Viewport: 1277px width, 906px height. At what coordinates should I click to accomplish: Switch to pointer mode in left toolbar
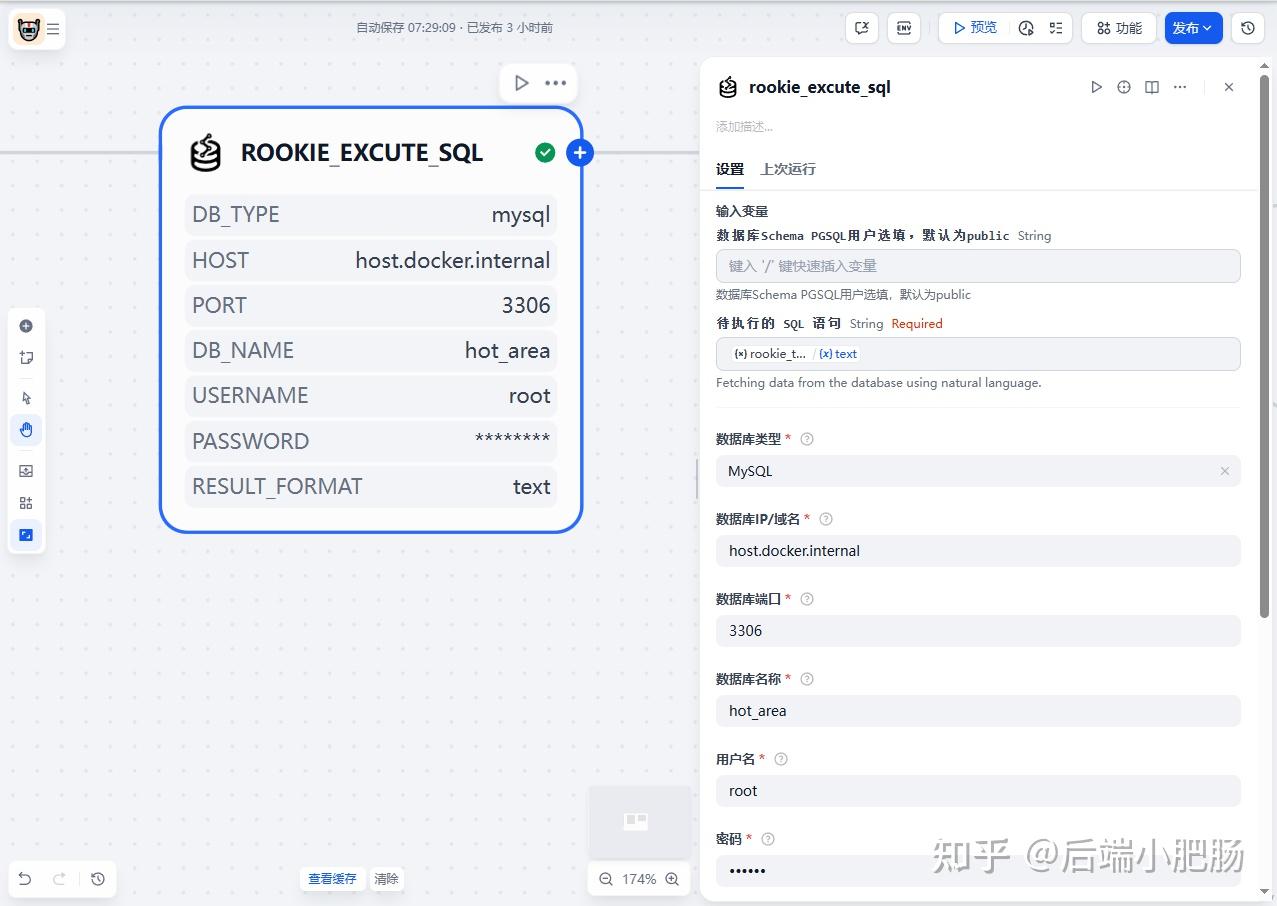tap(26, 398)
